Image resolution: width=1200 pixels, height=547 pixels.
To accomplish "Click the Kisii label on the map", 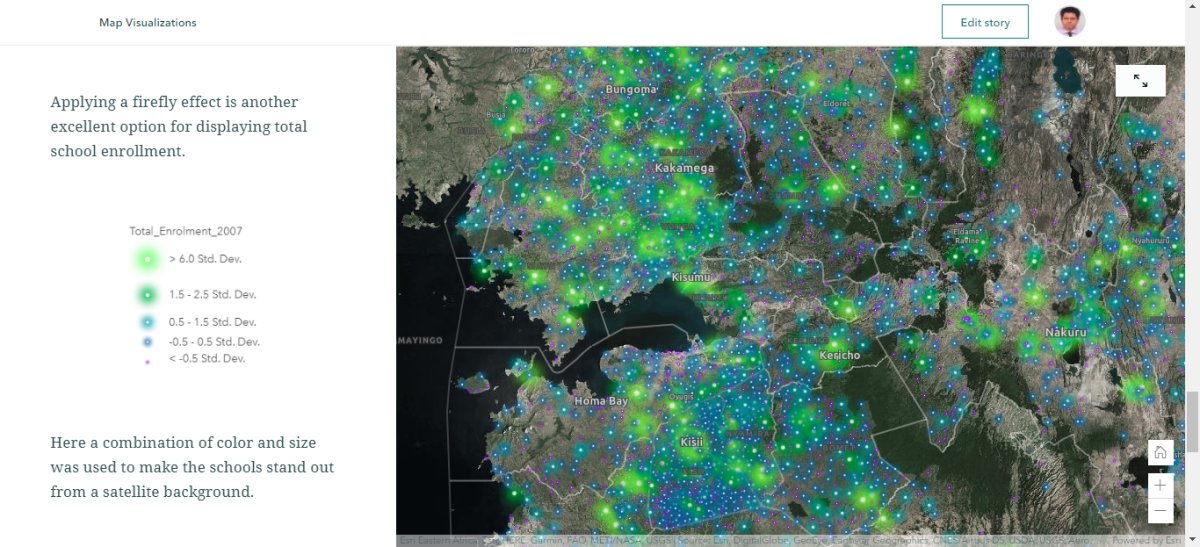I will click(692, 441).
